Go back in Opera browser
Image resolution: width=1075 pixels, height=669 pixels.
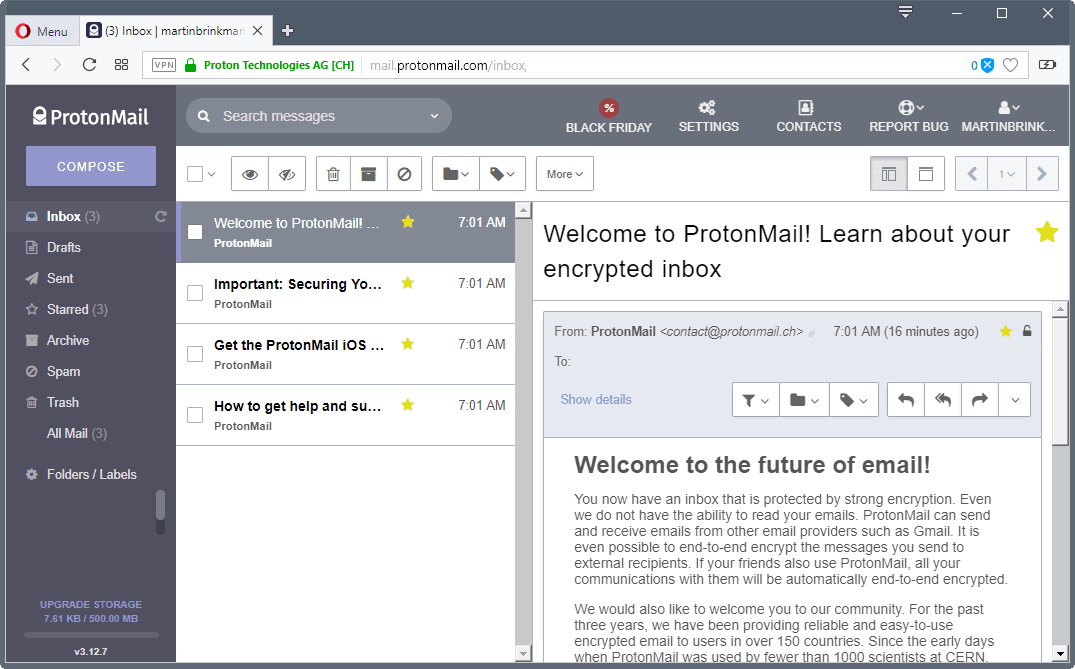point(26,65)
